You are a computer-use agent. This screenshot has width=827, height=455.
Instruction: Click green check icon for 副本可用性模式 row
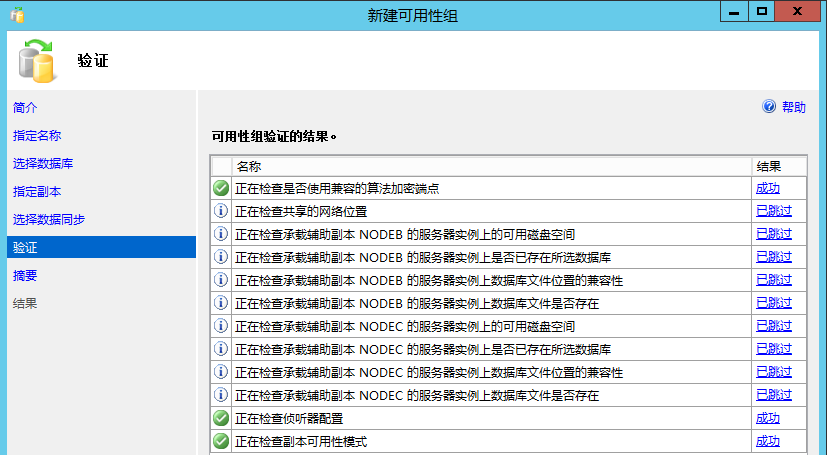[221, 441]
